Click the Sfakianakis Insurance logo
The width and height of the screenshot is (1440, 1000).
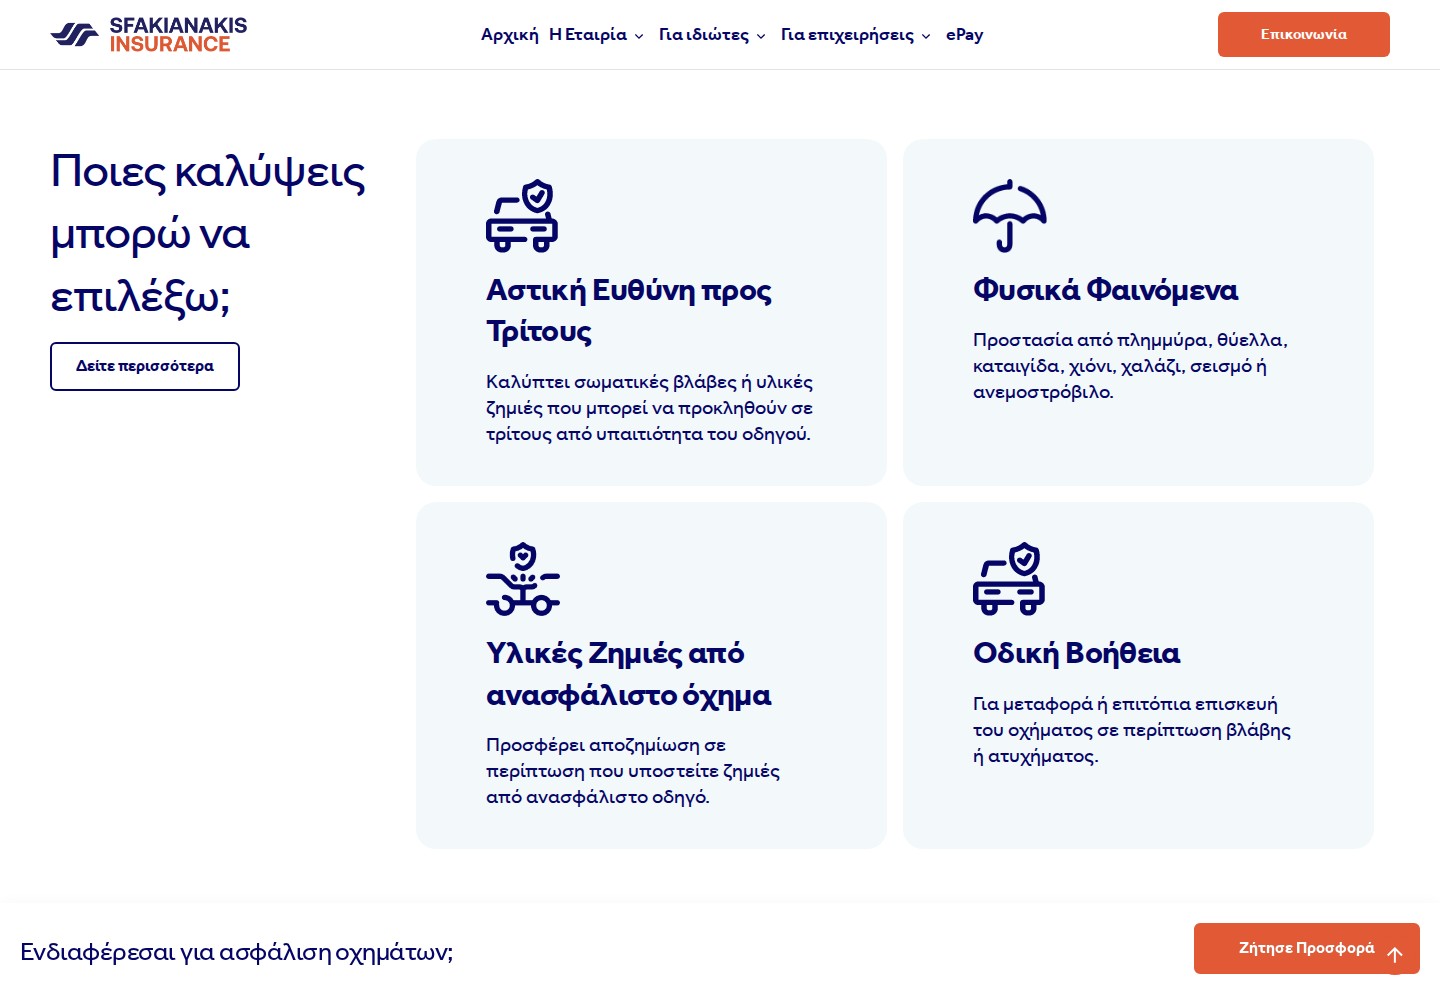click(149, 35)
